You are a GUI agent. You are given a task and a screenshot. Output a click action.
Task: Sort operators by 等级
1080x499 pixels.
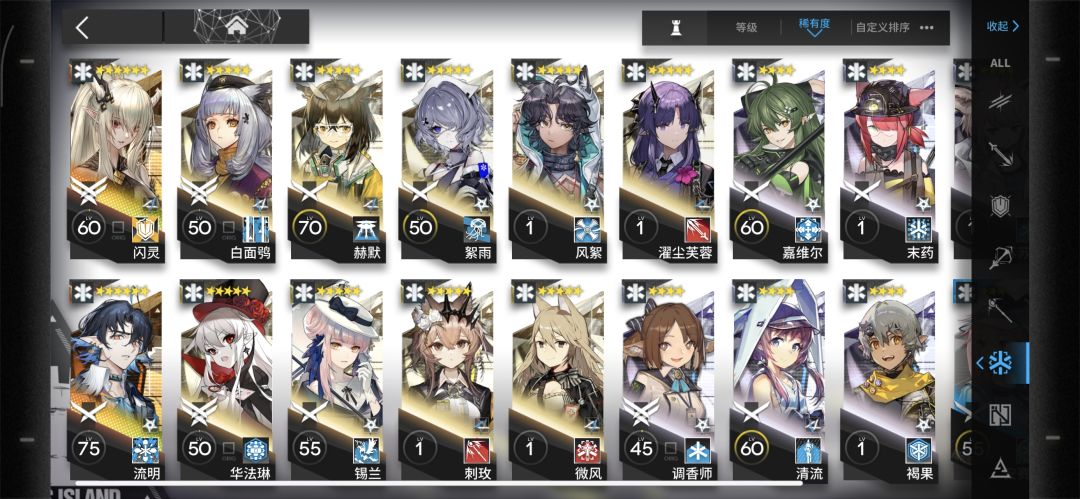pos(746,28)
